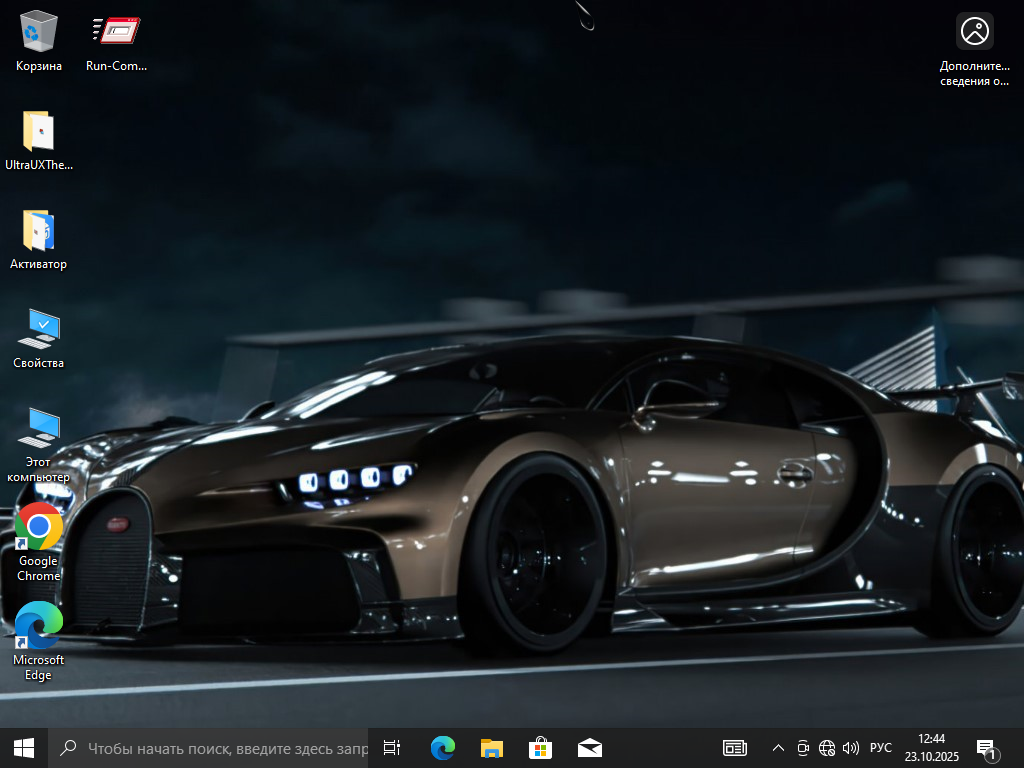Open File Explorer from the taskbar
The image size is (1024, 768).
[491, 747]
